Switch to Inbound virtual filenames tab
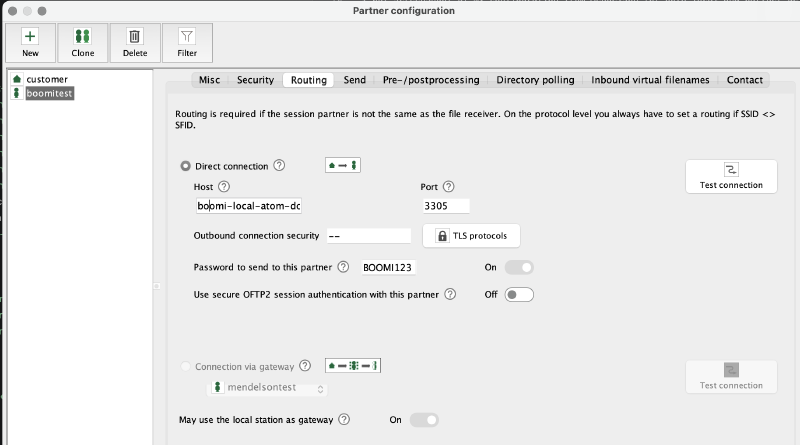 650,80
